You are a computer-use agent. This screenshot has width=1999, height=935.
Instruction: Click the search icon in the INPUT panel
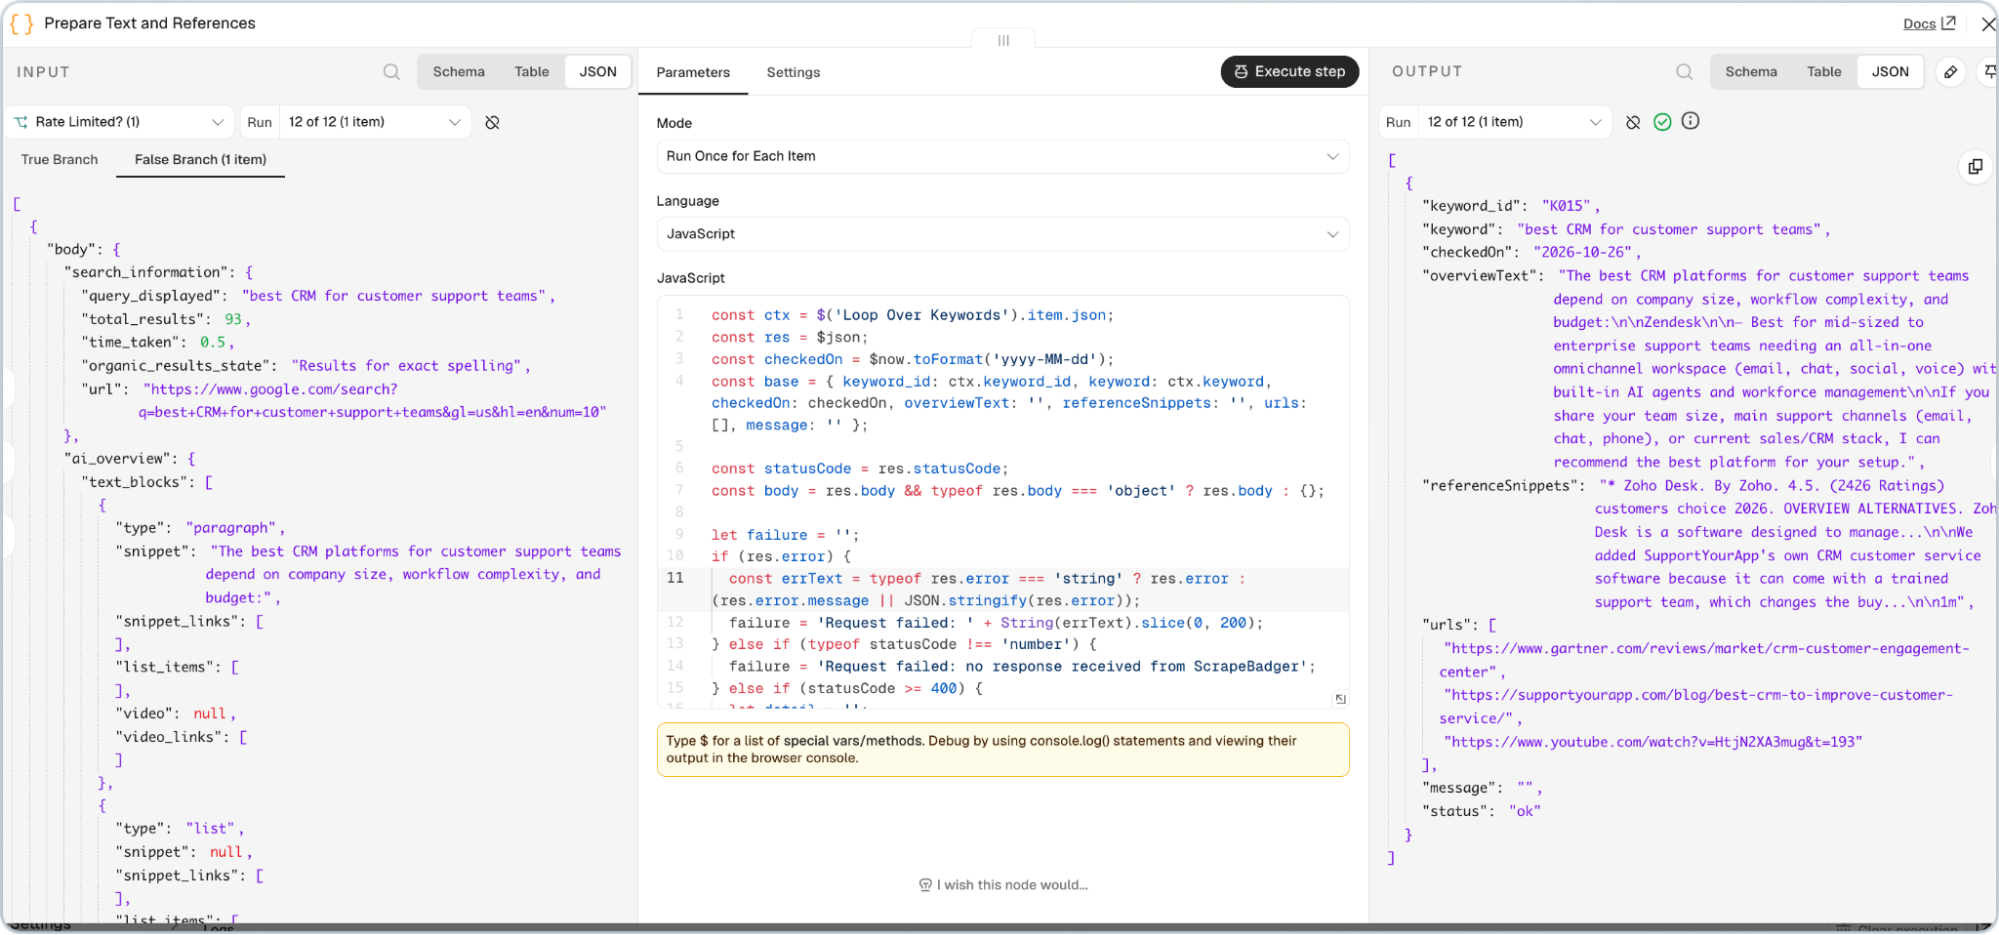[391, 72]
